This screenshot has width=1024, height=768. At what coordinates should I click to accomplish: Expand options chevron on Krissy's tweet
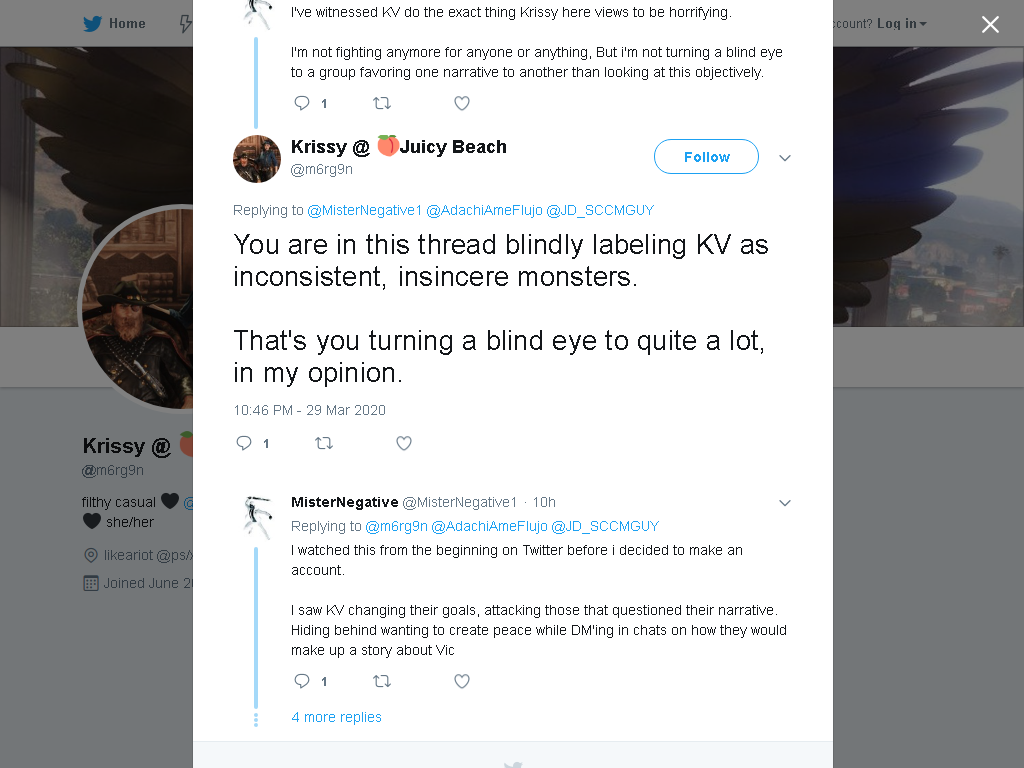click(x=785, y=157)
